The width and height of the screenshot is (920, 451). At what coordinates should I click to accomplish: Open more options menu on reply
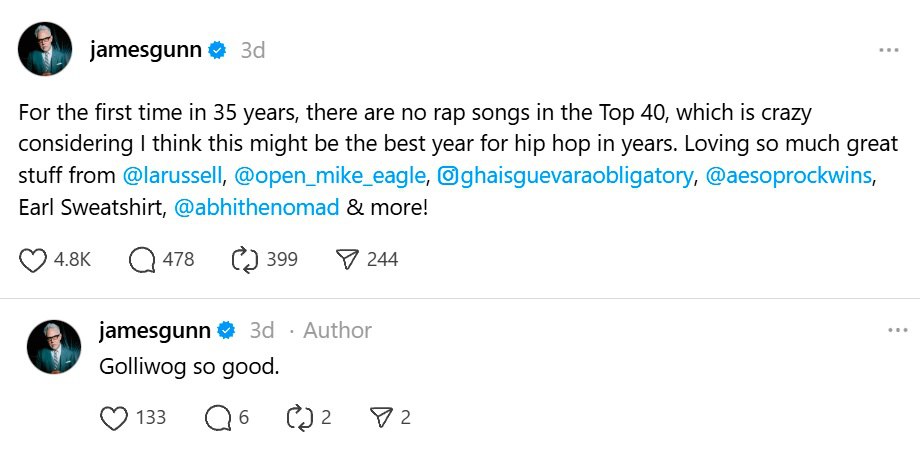pos(897,330)
